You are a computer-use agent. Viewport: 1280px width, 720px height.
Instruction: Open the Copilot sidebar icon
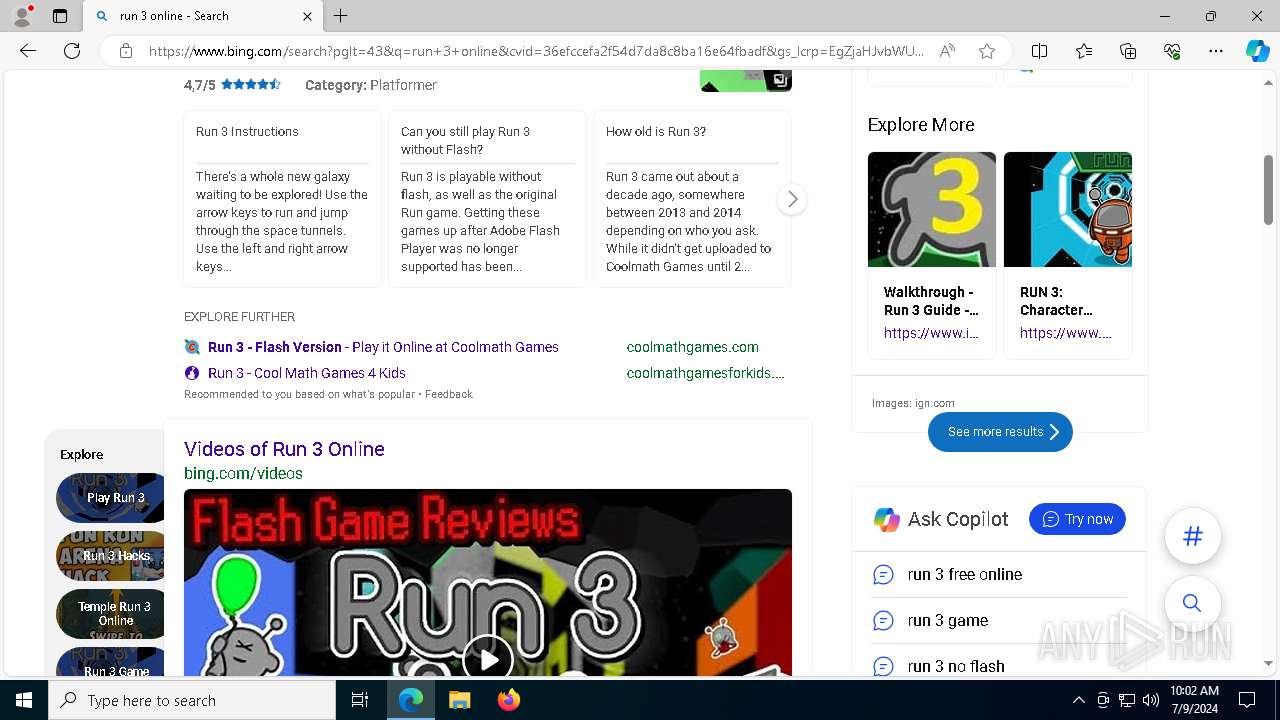tap(1257, 51)
